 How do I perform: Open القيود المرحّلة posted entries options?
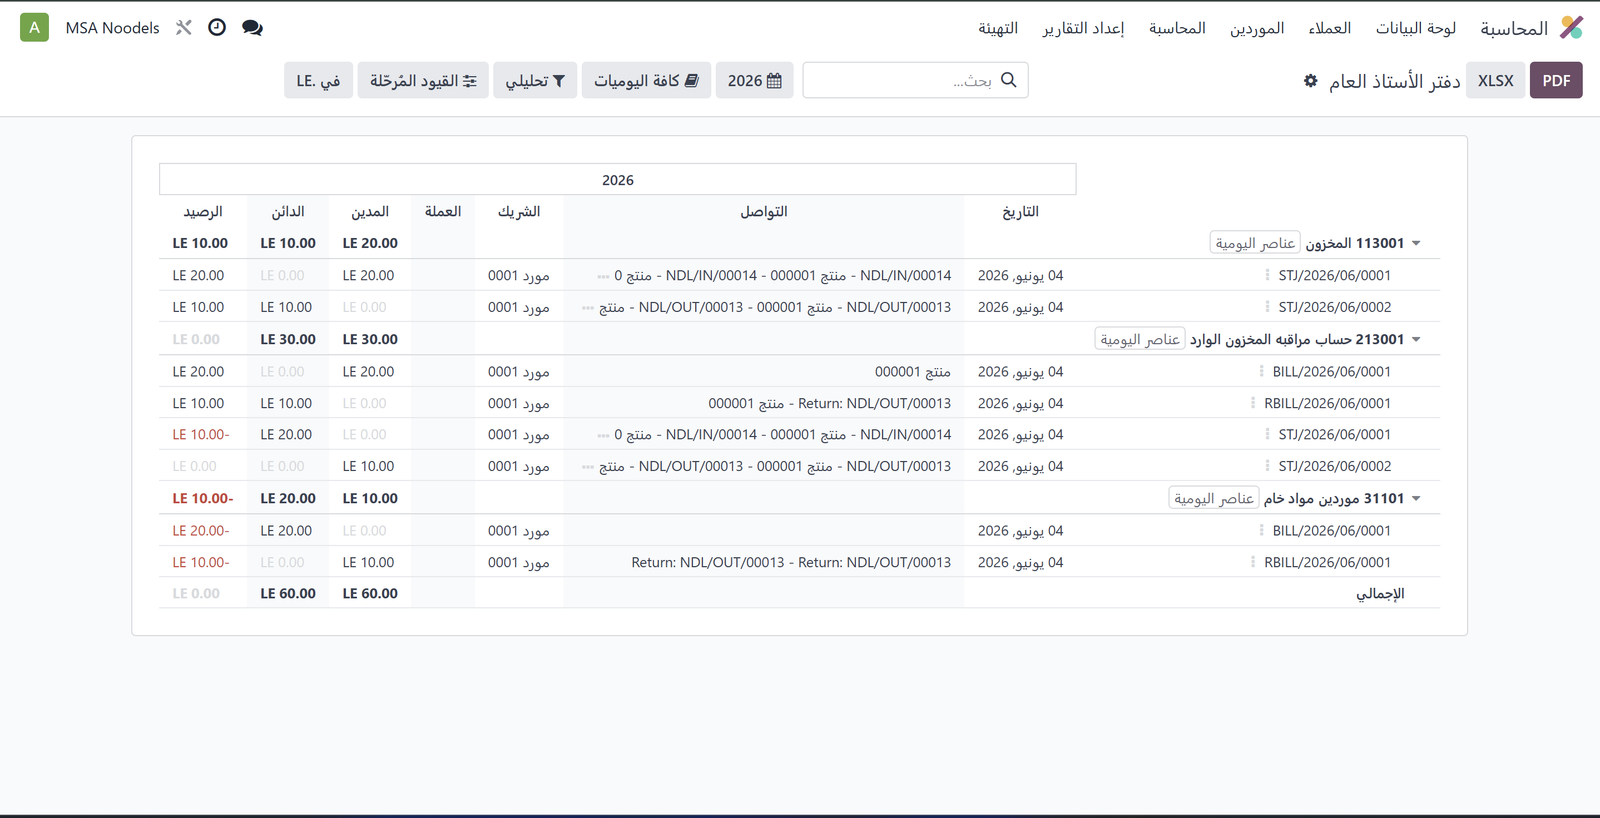tap(423, 80)
